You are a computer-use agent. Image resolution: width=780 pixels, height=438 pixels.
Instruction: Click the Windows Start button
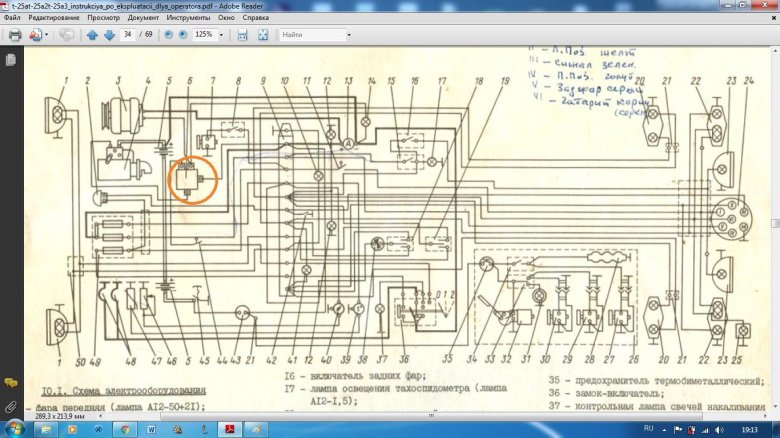click(16, 428)
